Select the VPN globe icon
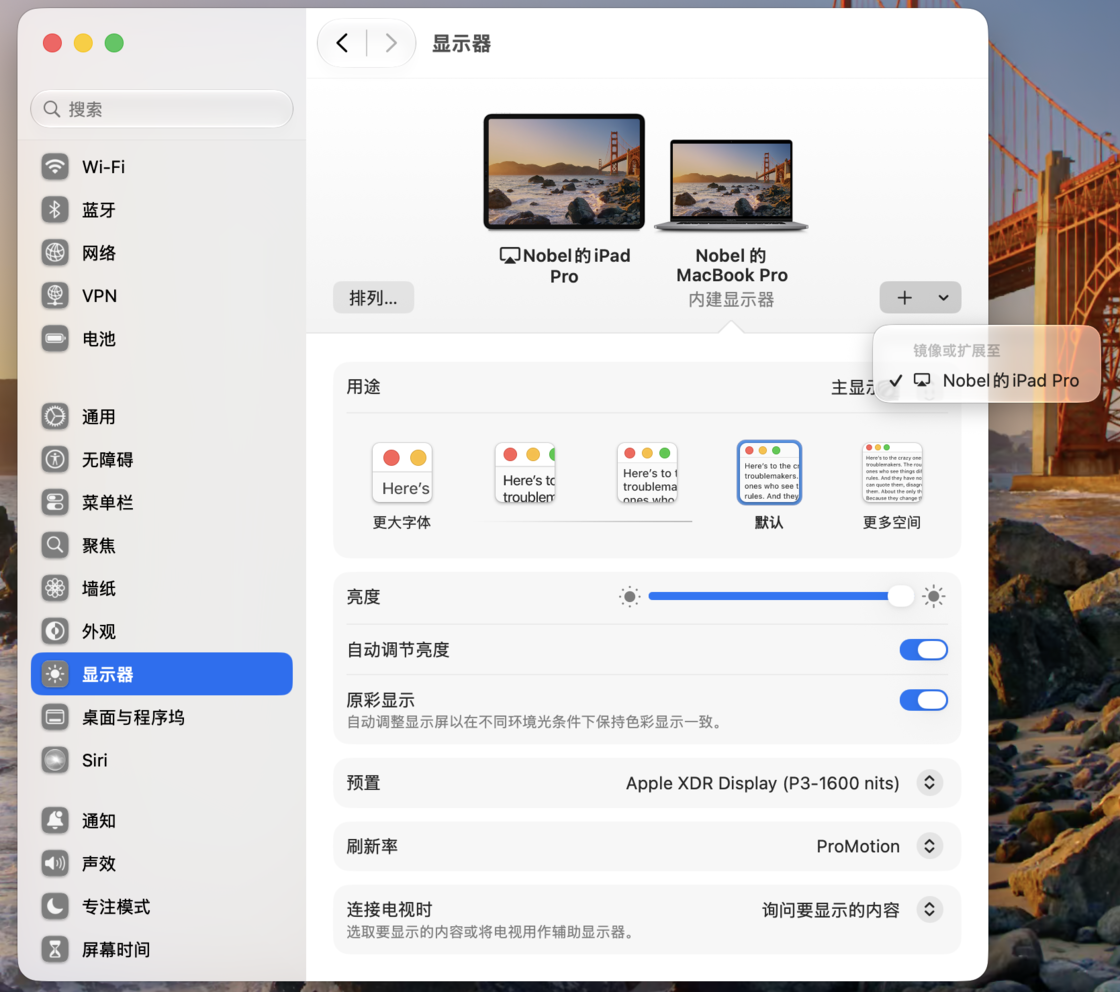This screenshot has height=992, width=1120. click(x=55, y=296)
